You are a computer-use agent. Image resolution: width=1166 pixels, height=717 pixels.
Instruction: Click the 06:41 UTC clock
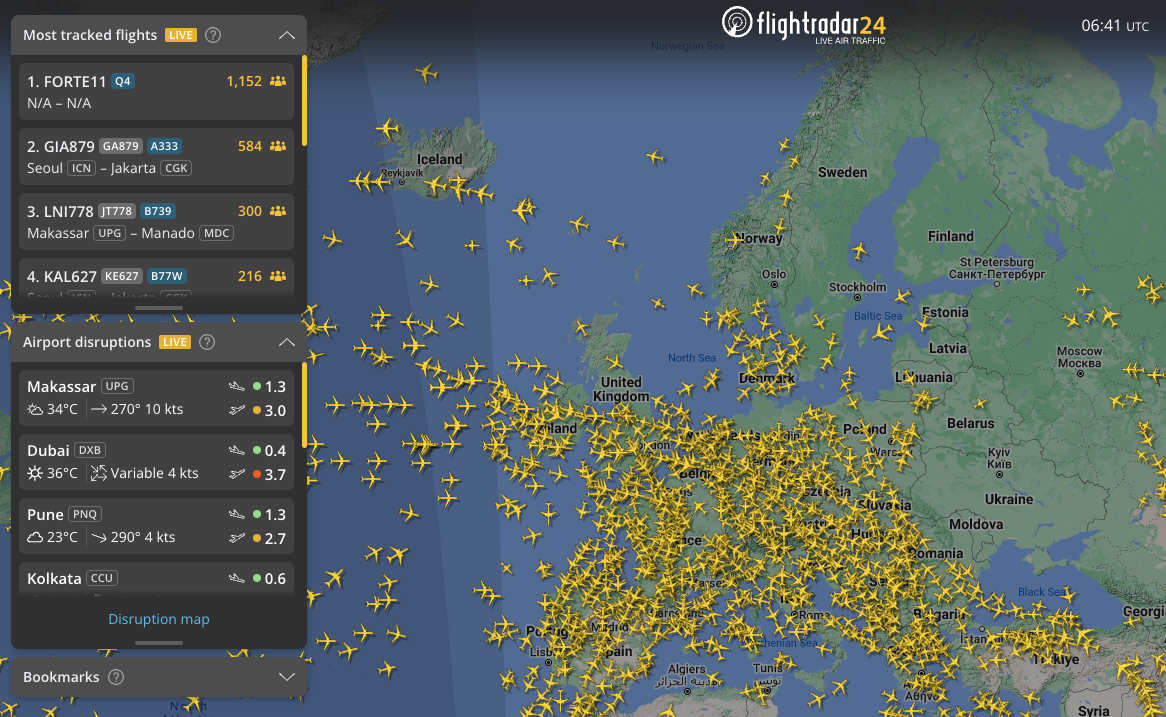(1115, 25)
